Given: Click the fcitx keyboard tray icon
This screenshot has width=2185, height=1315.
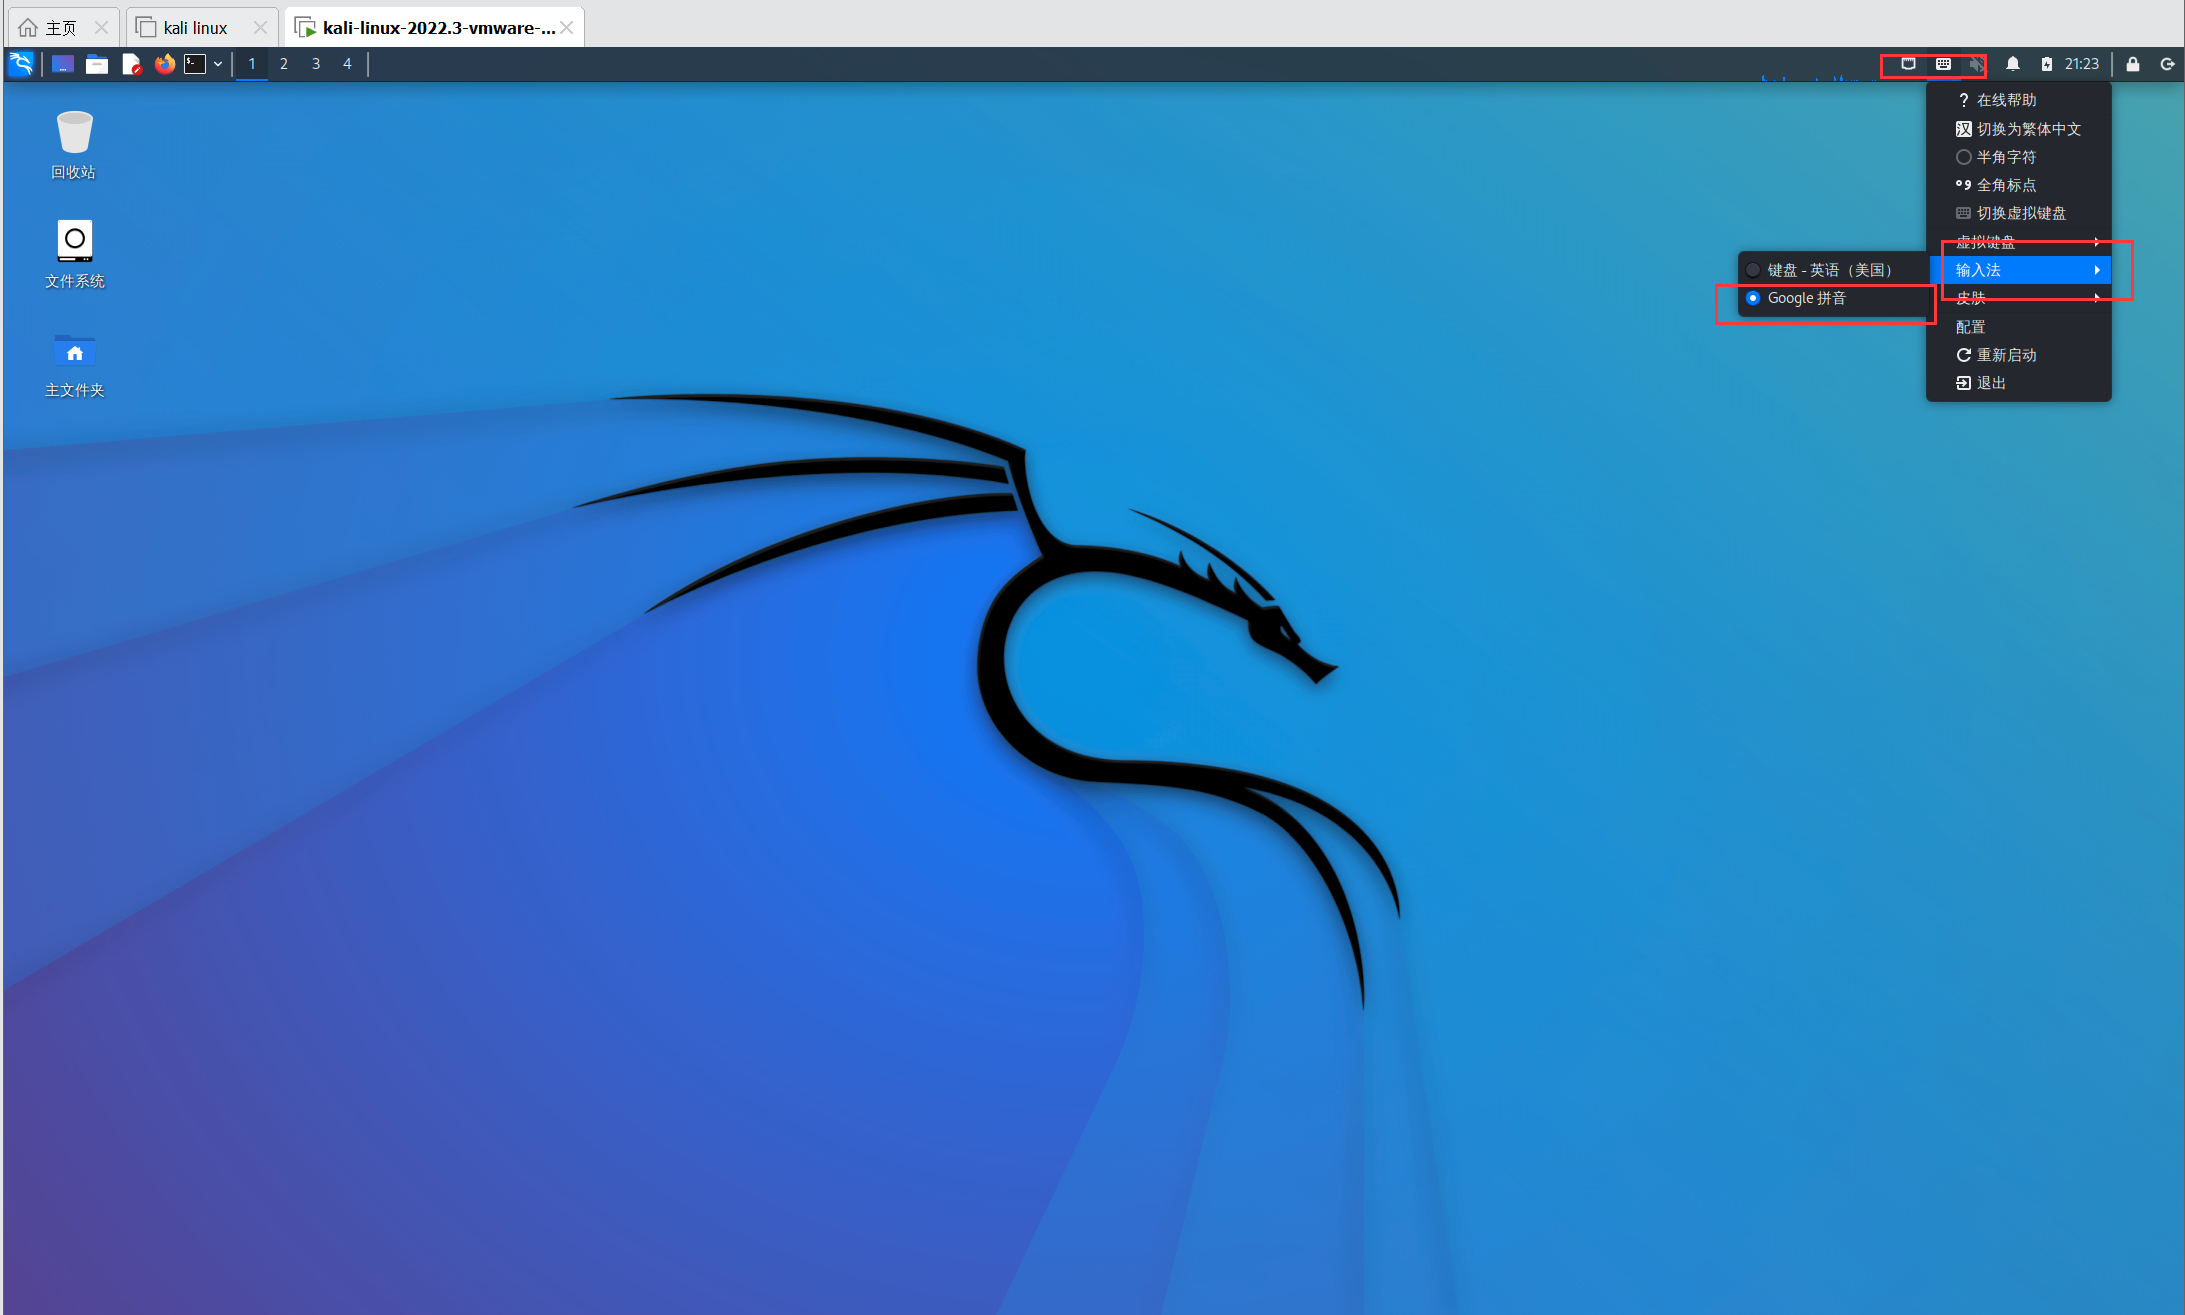Looking at the screenshot, I should pos(1943,64).
